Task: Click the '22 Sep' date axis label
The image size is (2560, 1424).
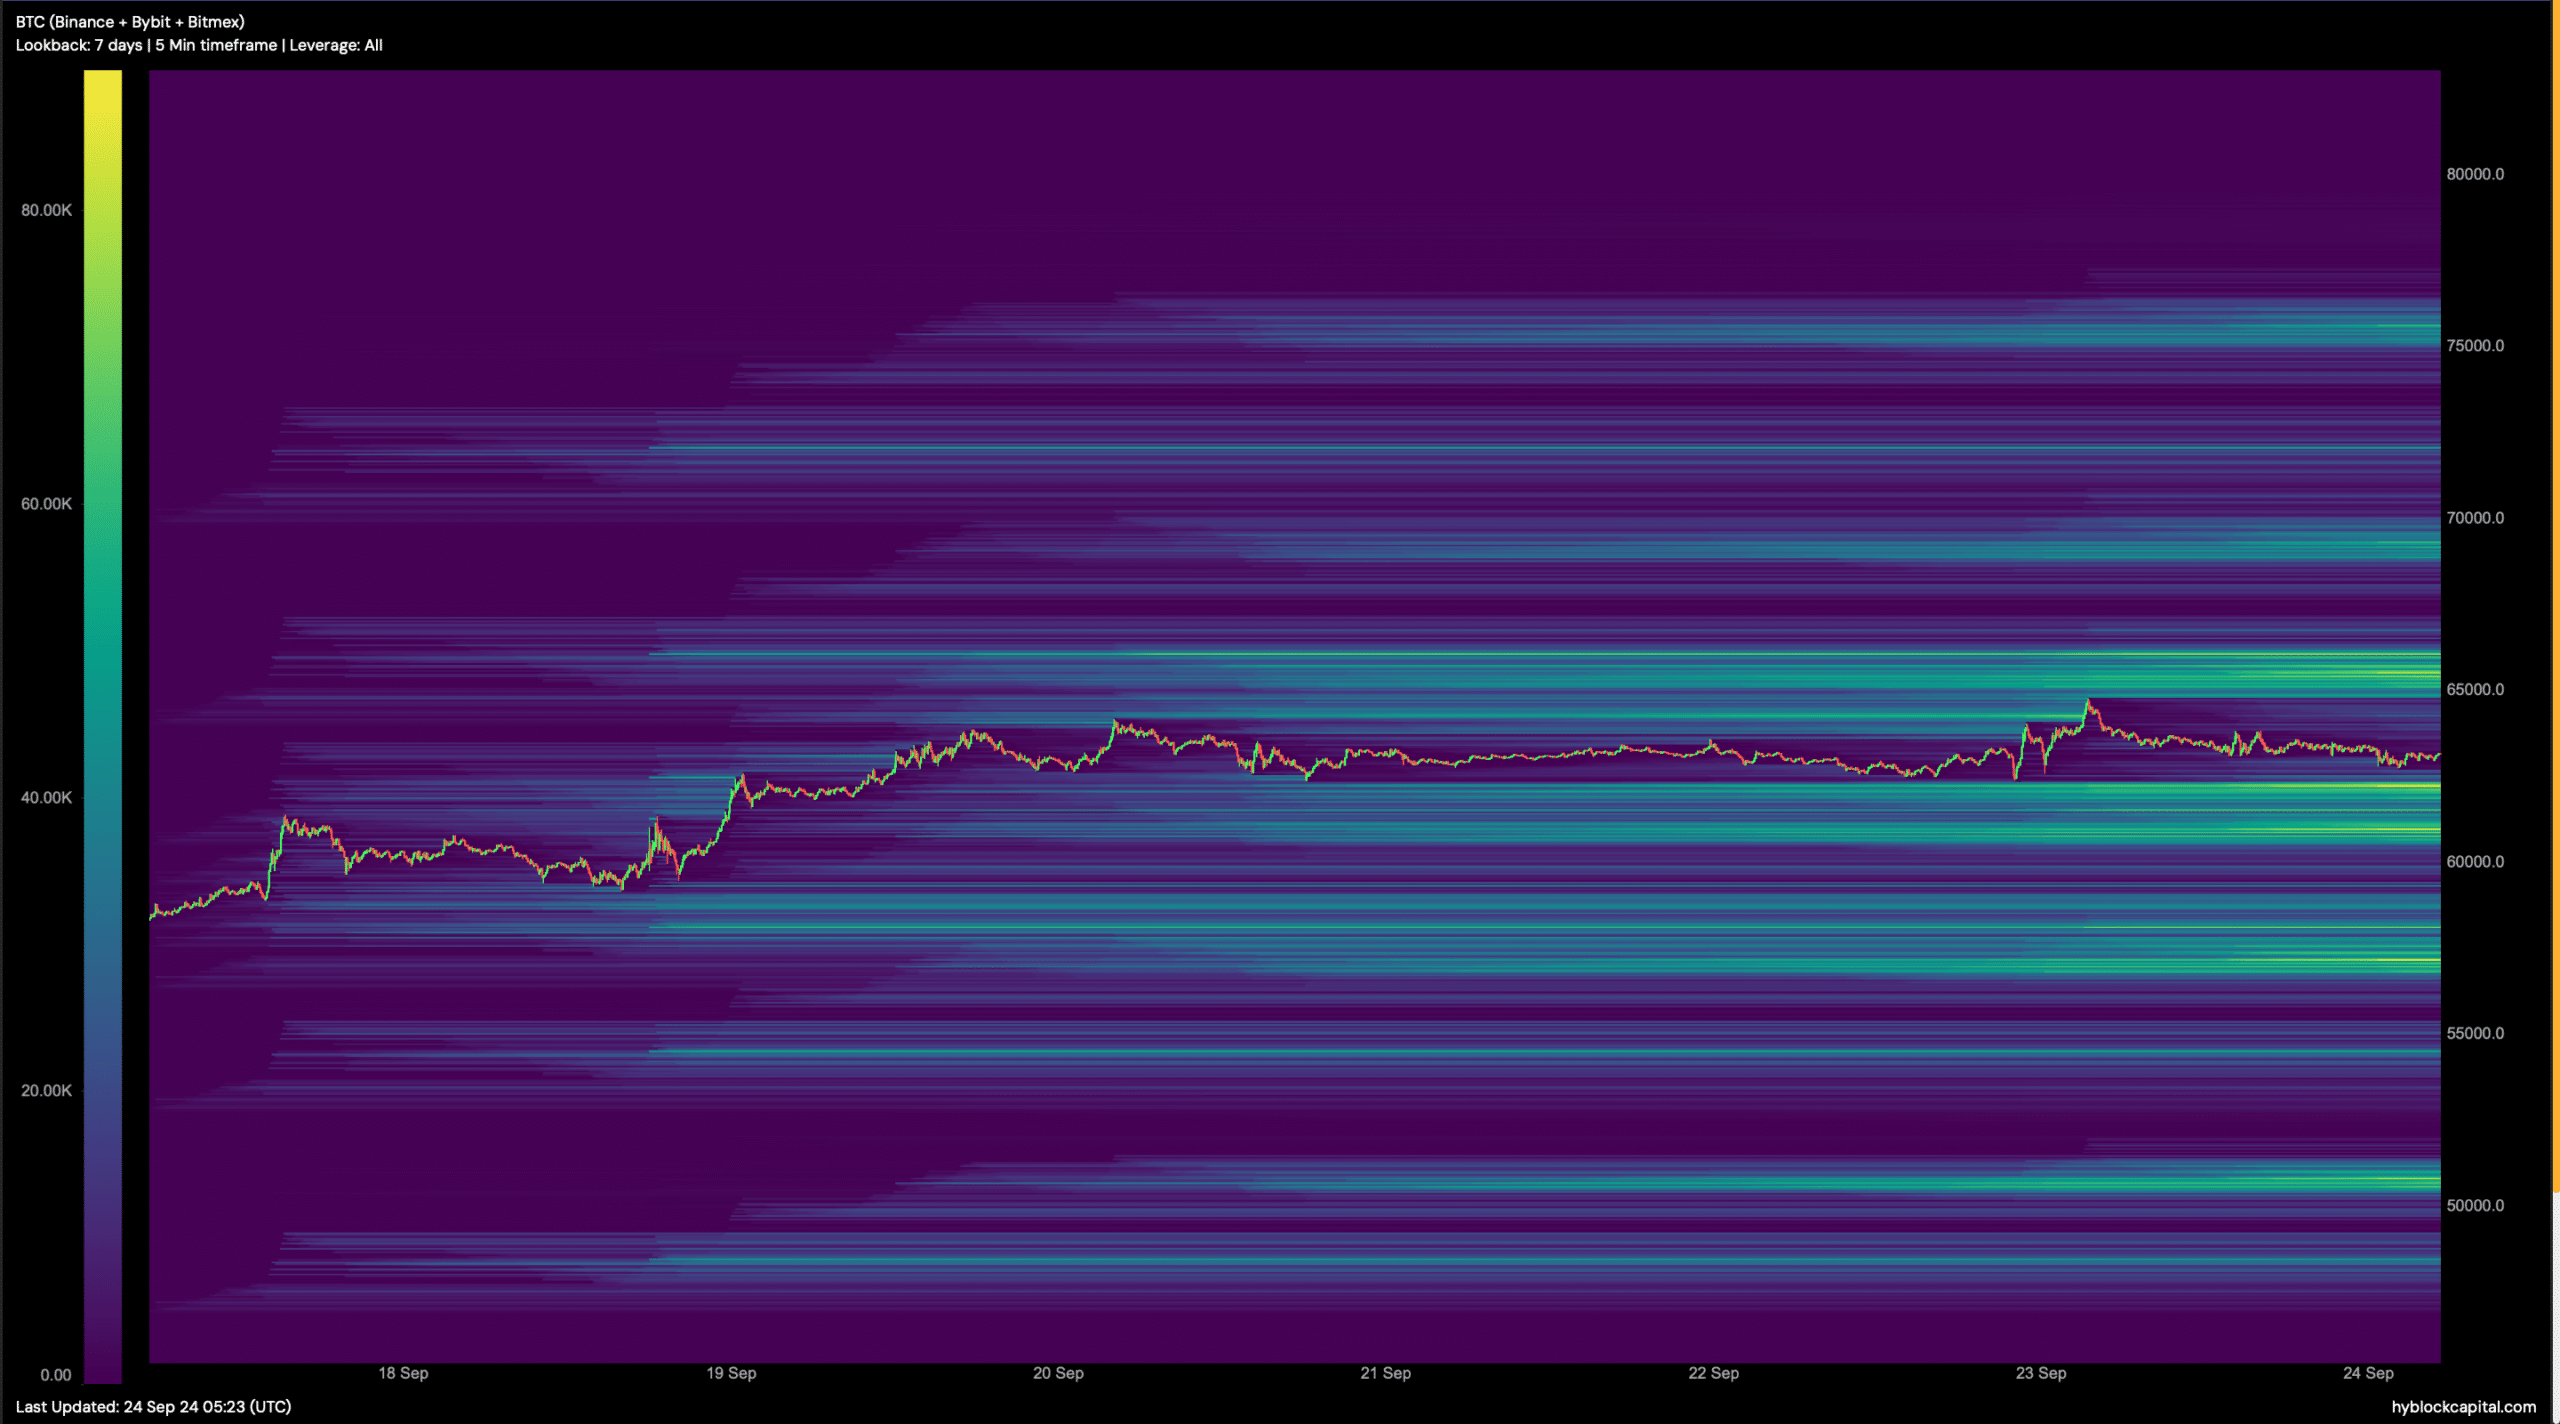Action: (x=1714, y=1374)
